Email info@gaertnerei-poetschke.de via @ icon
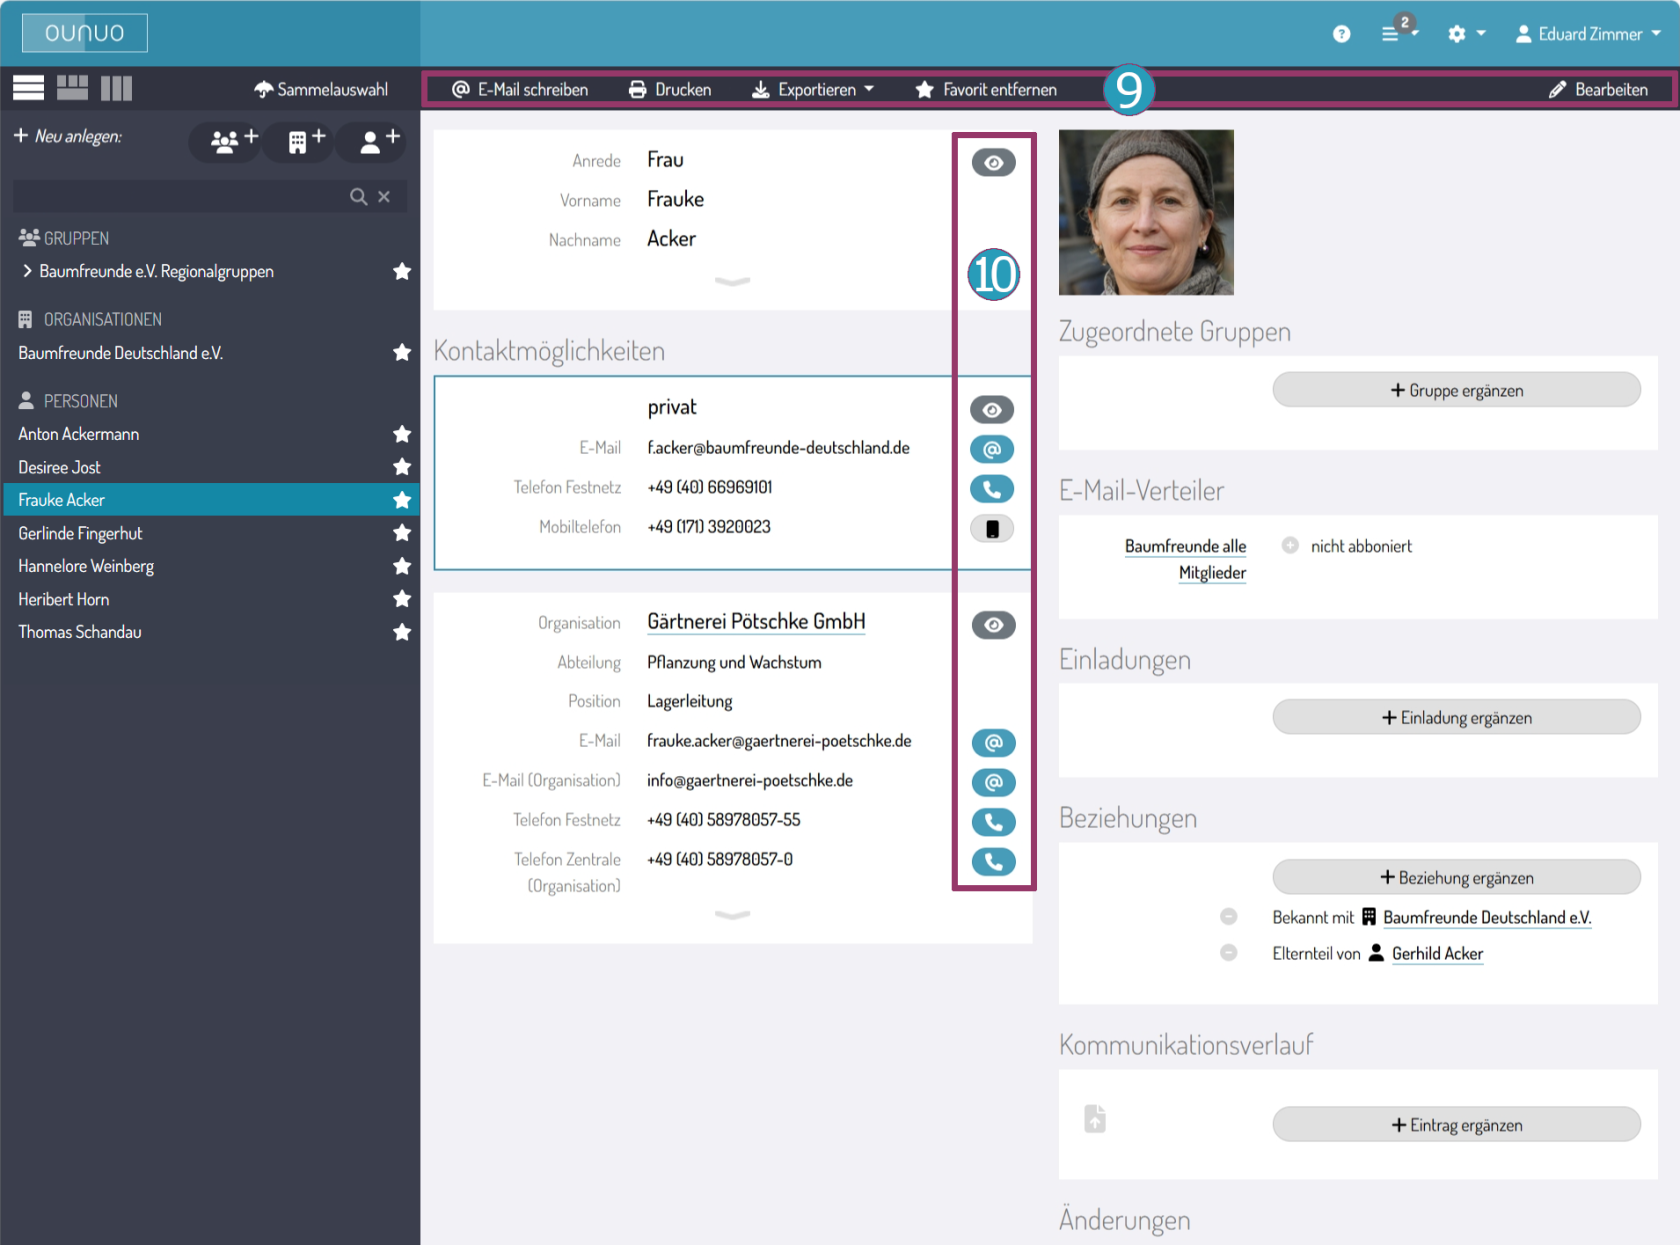This screenshot has height=1245, width=1680. [993, 782]
